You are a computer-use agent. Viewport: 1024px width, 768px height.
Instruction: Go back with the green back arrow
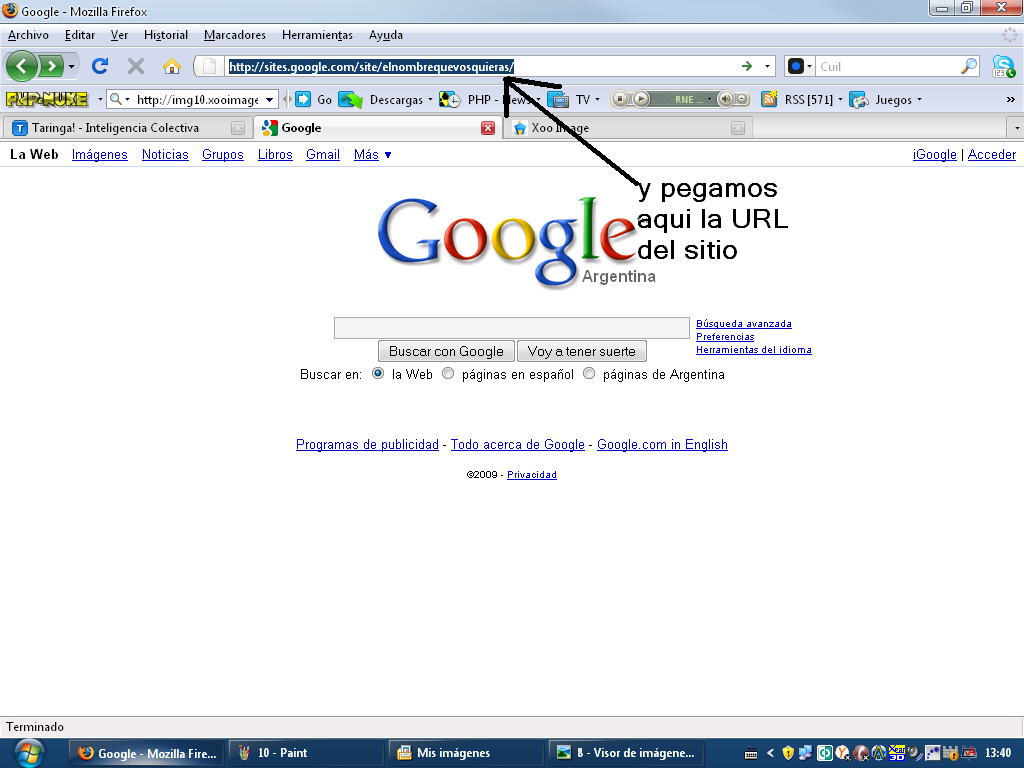(22, 66)
